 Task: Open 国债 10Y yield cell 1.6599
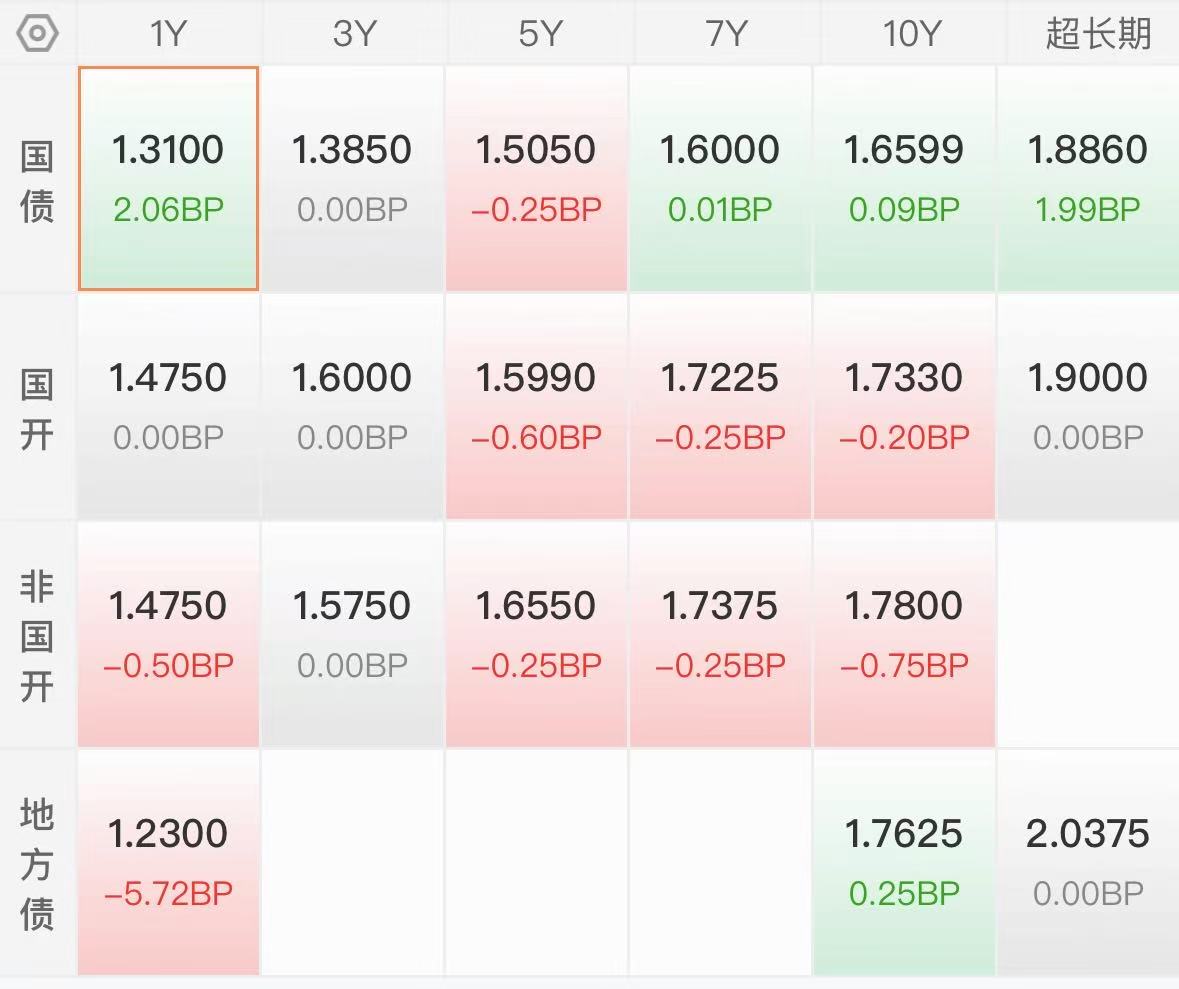point(904,178)
